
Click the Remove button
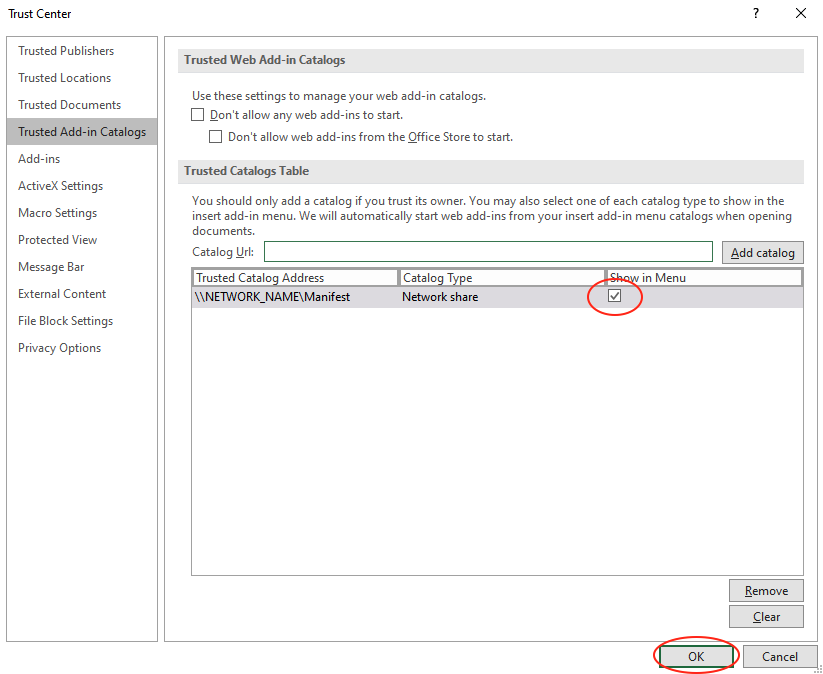(766, 590)
